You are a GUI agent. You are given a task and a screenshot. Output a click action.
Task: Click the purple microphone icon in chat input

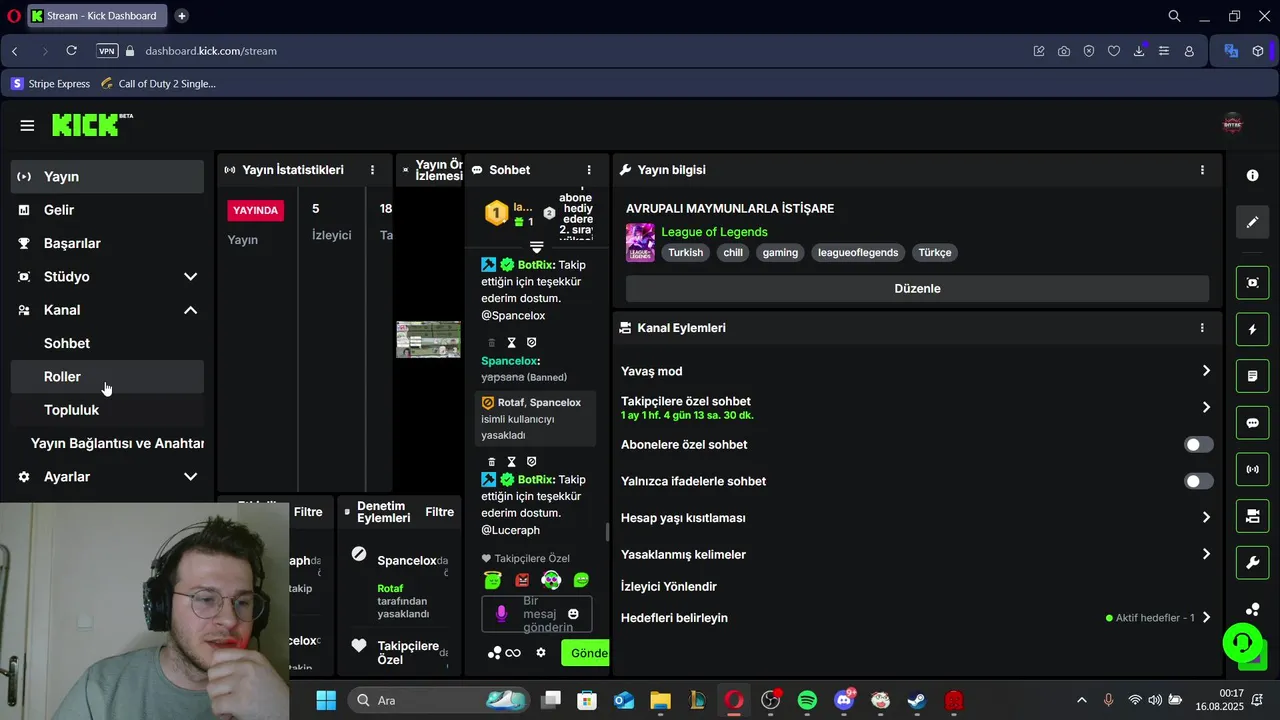coord(501,613)
